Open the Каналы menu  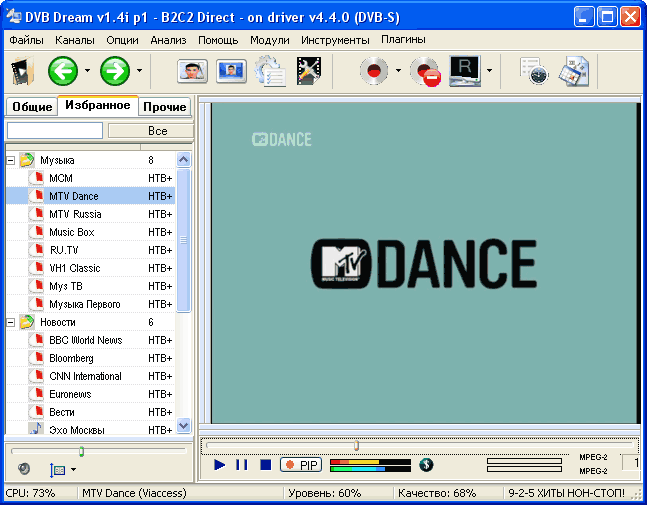(x=75, y=40)
